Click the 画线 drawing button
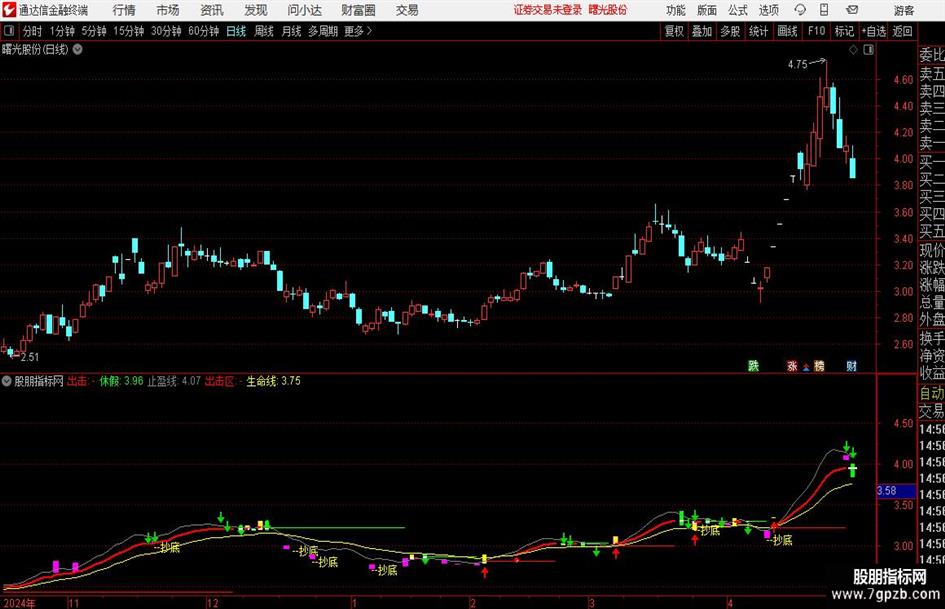Screen dimensions: 945x609 (x=788, y=31)
